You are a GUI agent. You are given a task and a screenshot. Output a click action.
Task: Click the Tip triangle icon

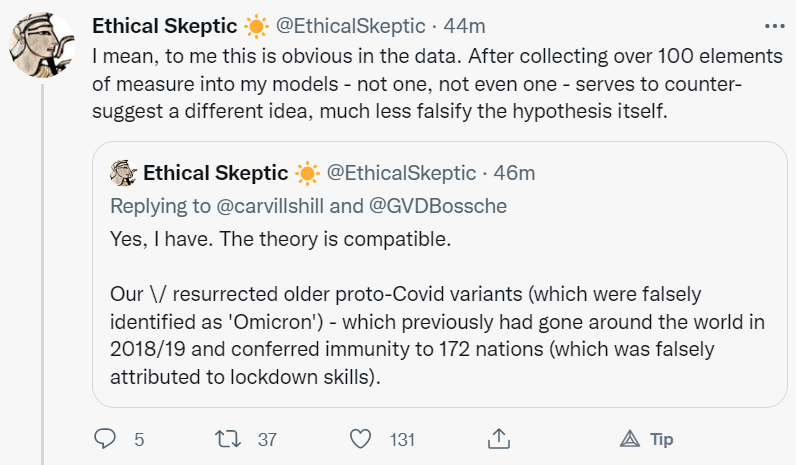(x=630, y=439)
